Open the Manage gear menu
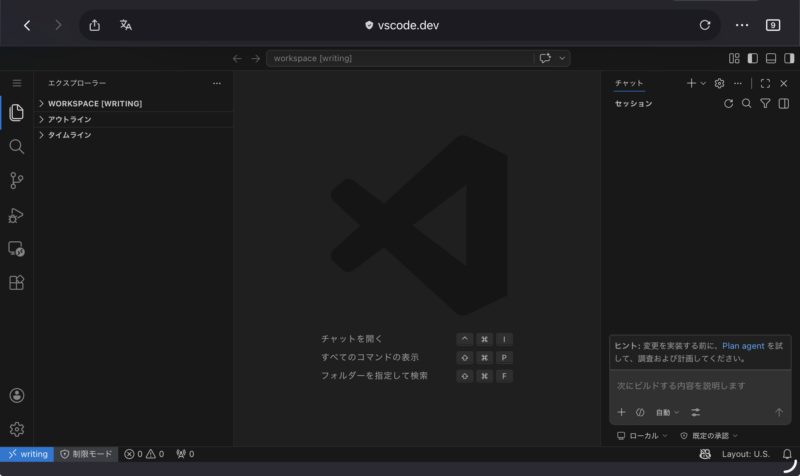This screenshot has height=476, width=800. tap(16, 429)
